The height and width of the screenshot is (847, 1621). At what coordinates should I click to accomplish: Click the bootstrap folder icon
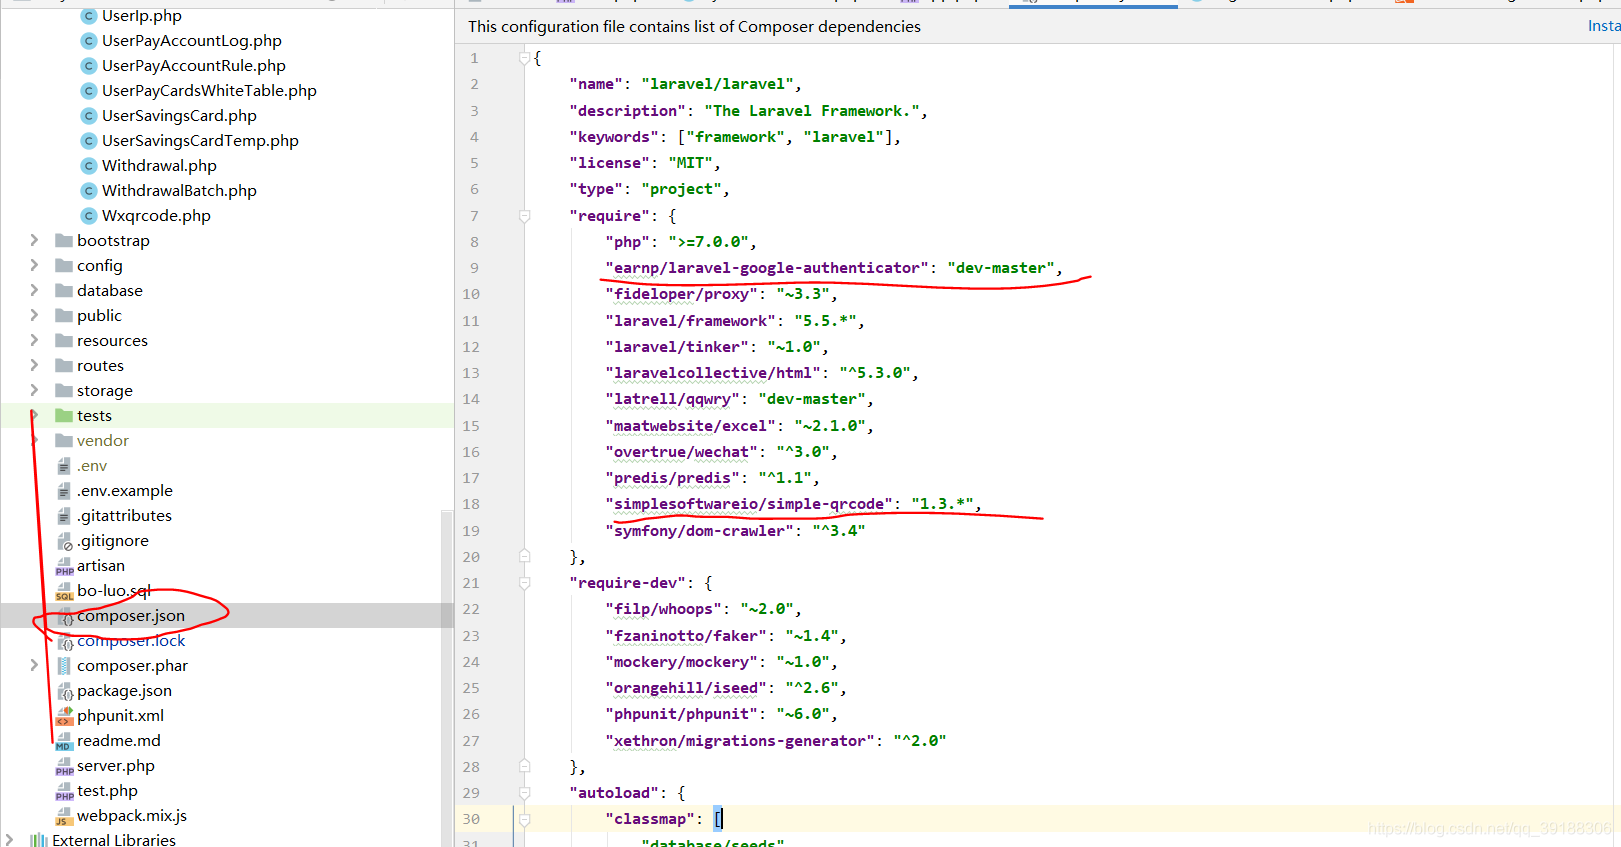(x=64, y=241)
